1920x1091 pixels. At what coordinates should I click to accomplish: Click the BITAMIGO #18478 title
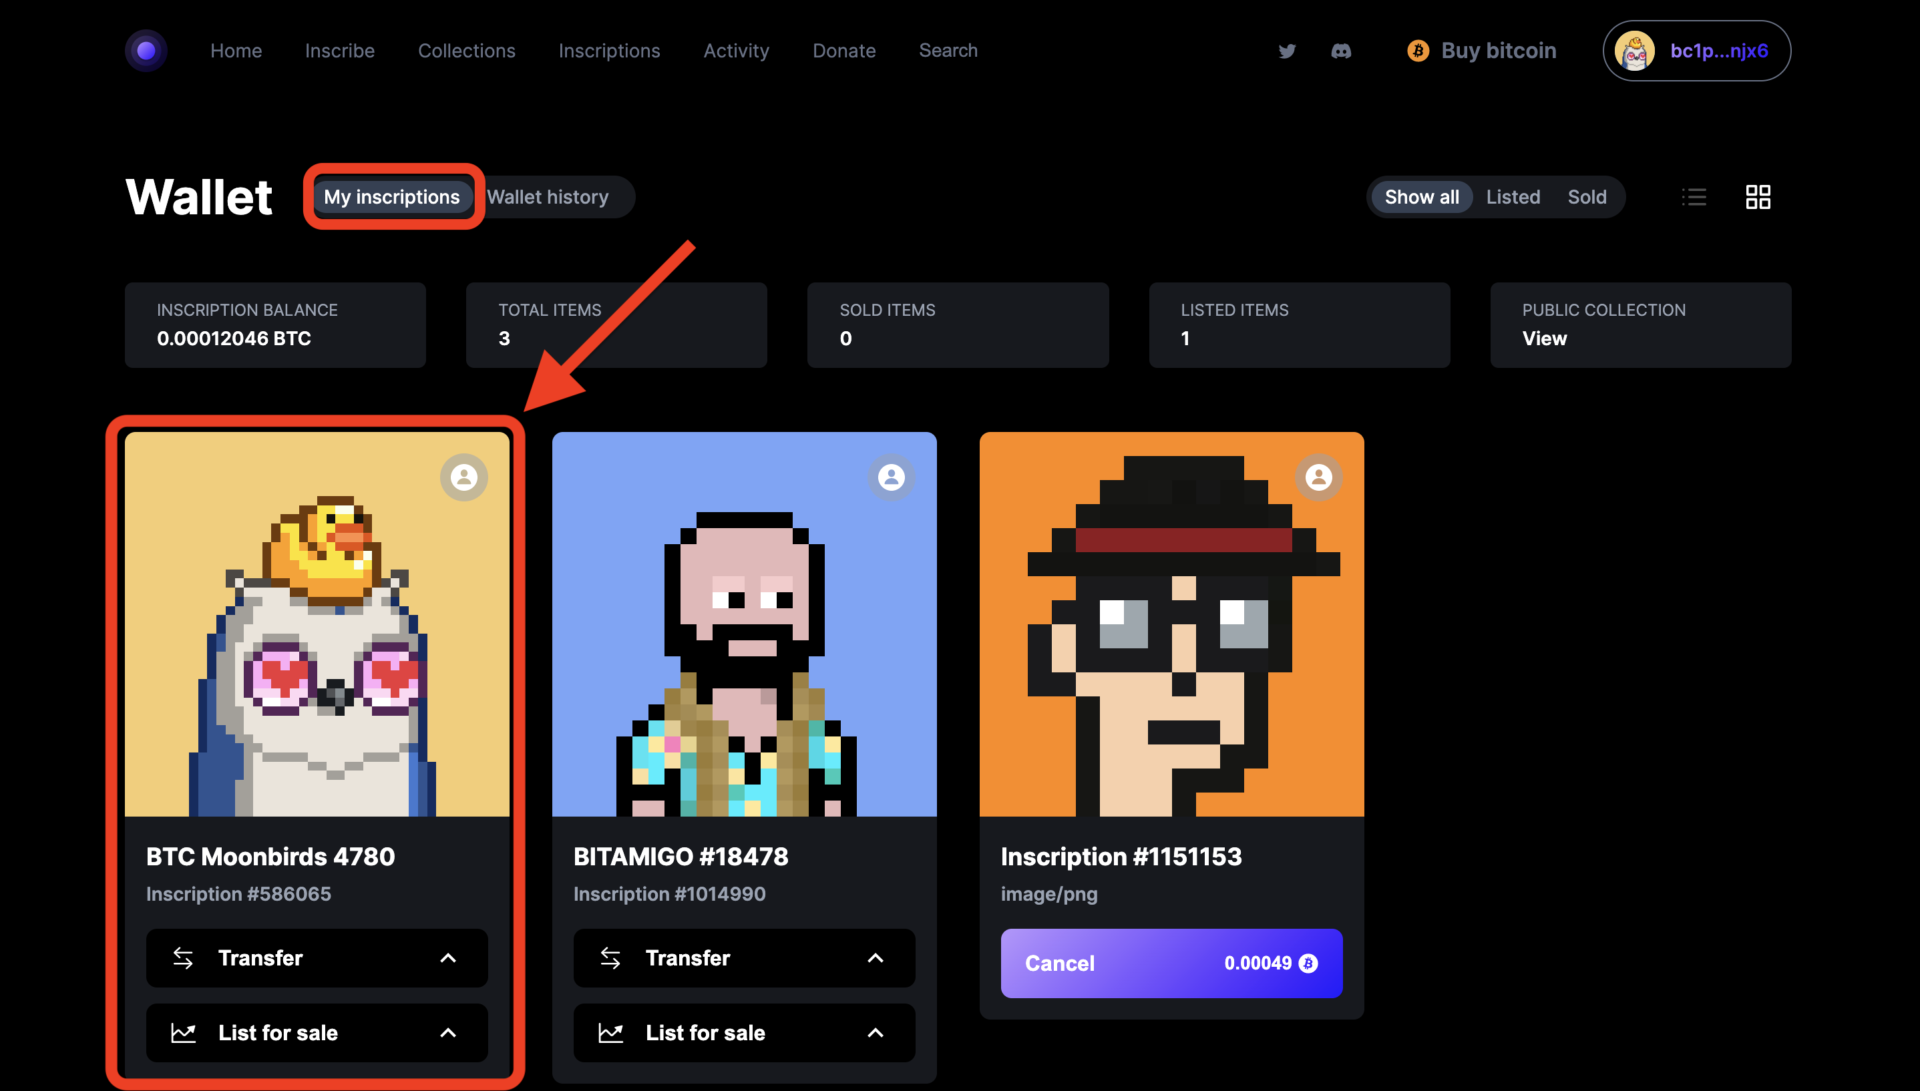click(681, 857)
